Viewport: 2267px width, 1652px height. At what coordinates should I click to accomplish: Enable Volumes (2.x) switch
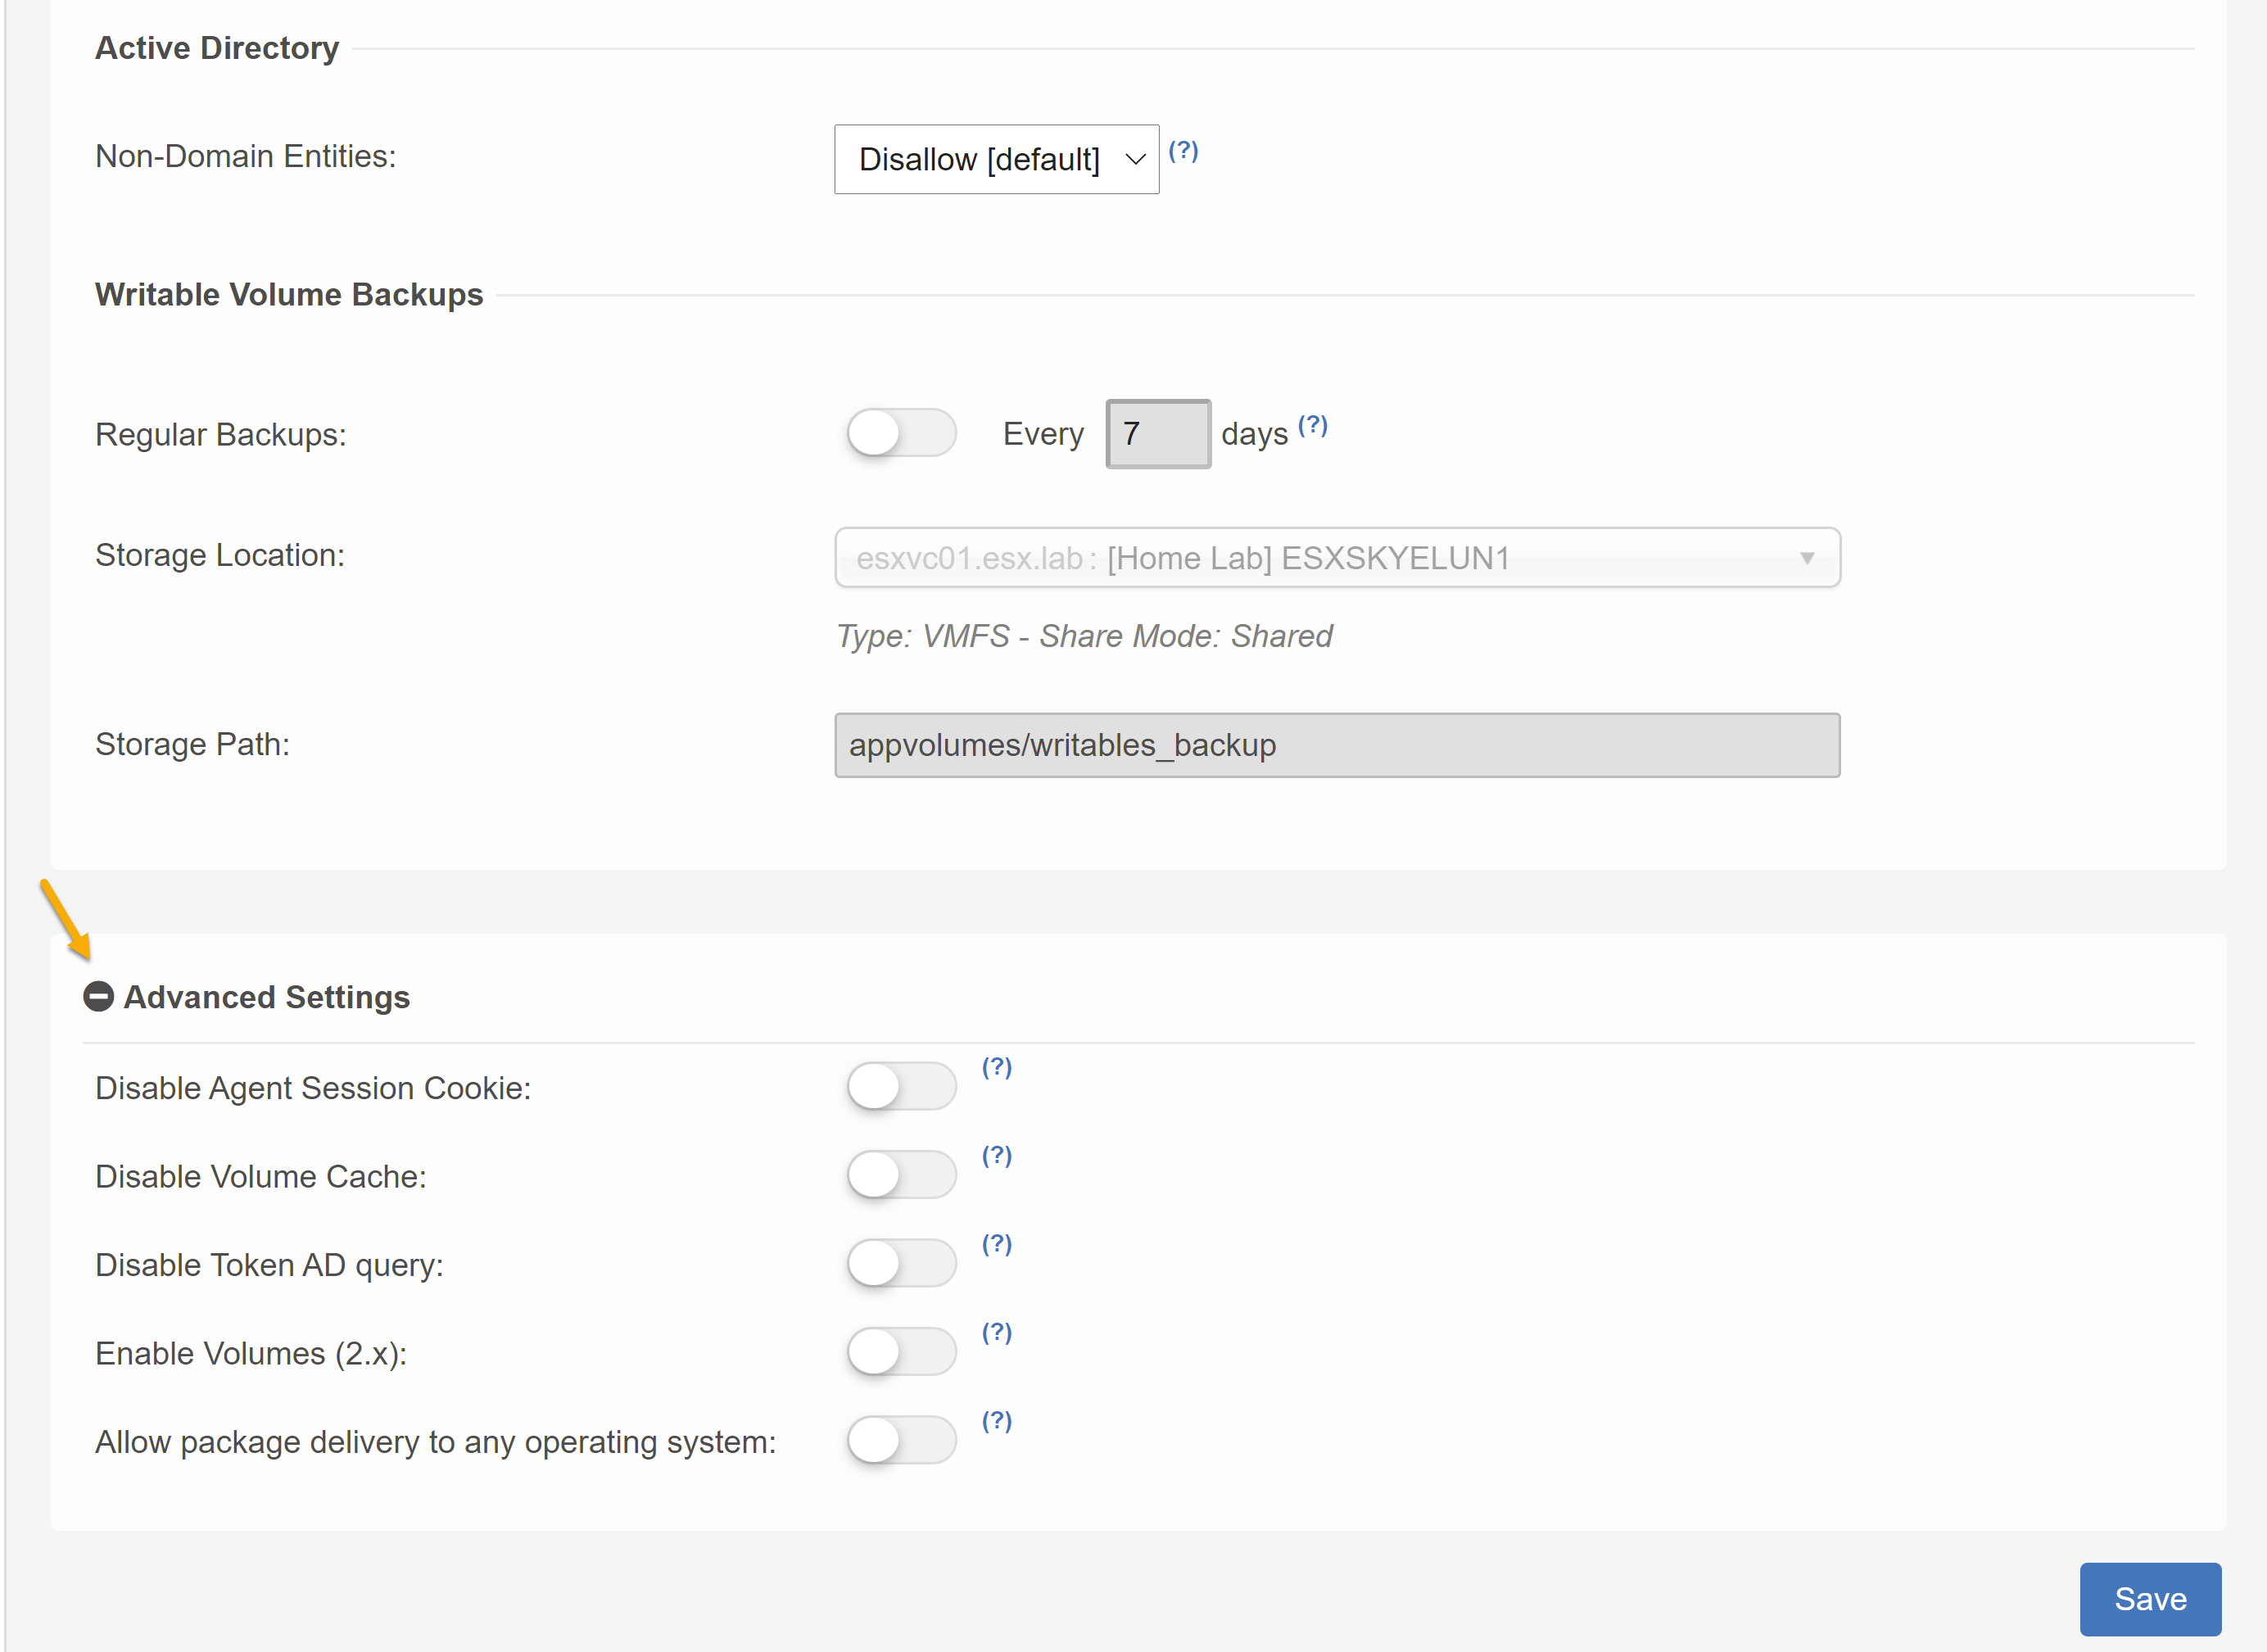click(901, 1352)
